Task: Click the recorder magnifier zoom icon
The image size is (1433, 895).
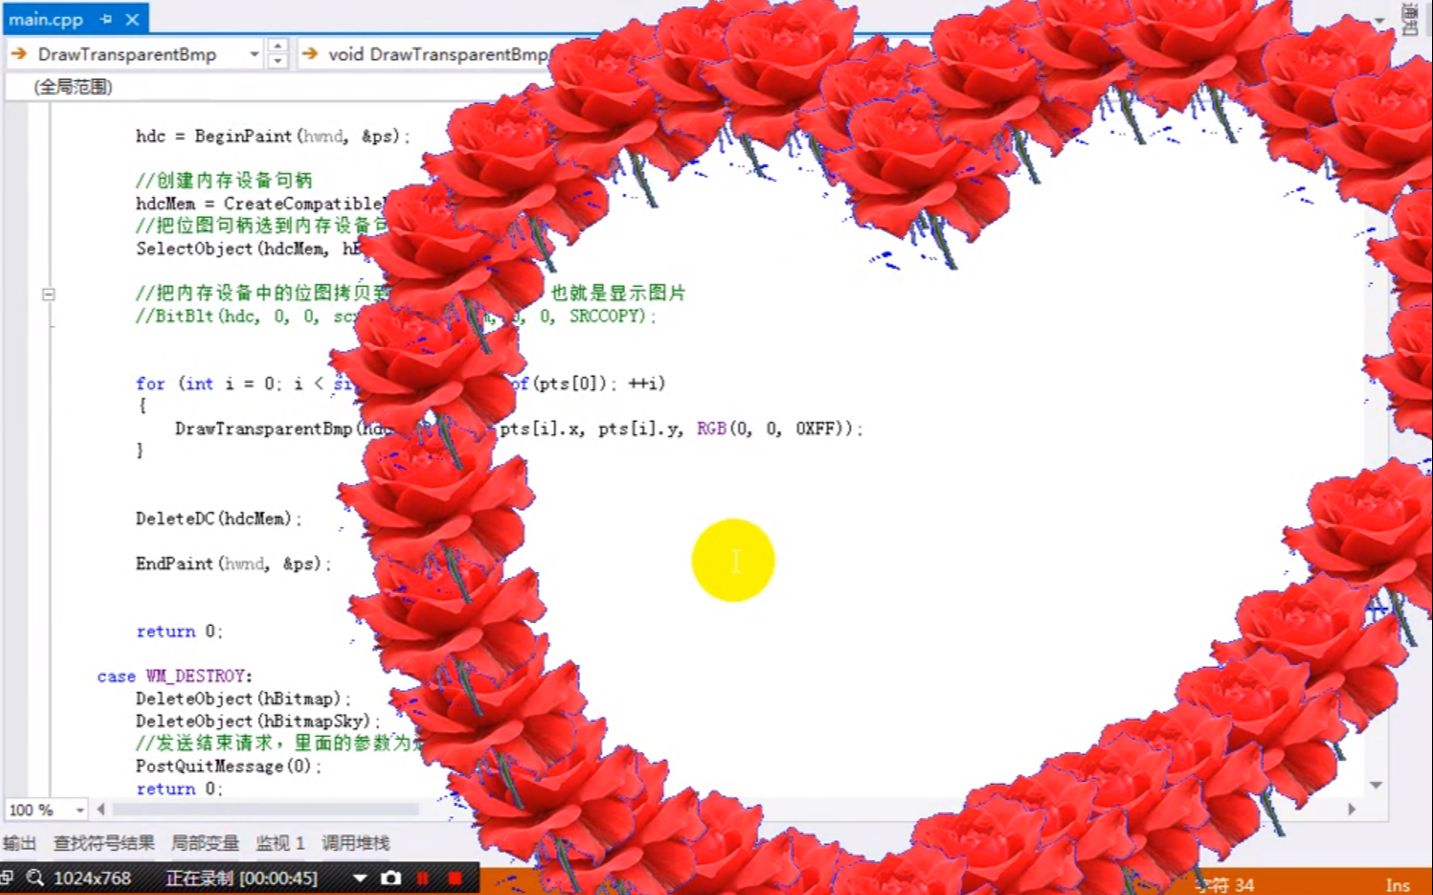Action: point(35,878)
